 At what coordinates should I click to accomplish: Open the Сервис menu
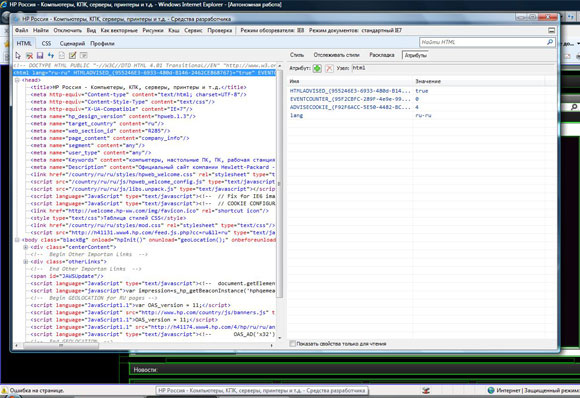193,30
